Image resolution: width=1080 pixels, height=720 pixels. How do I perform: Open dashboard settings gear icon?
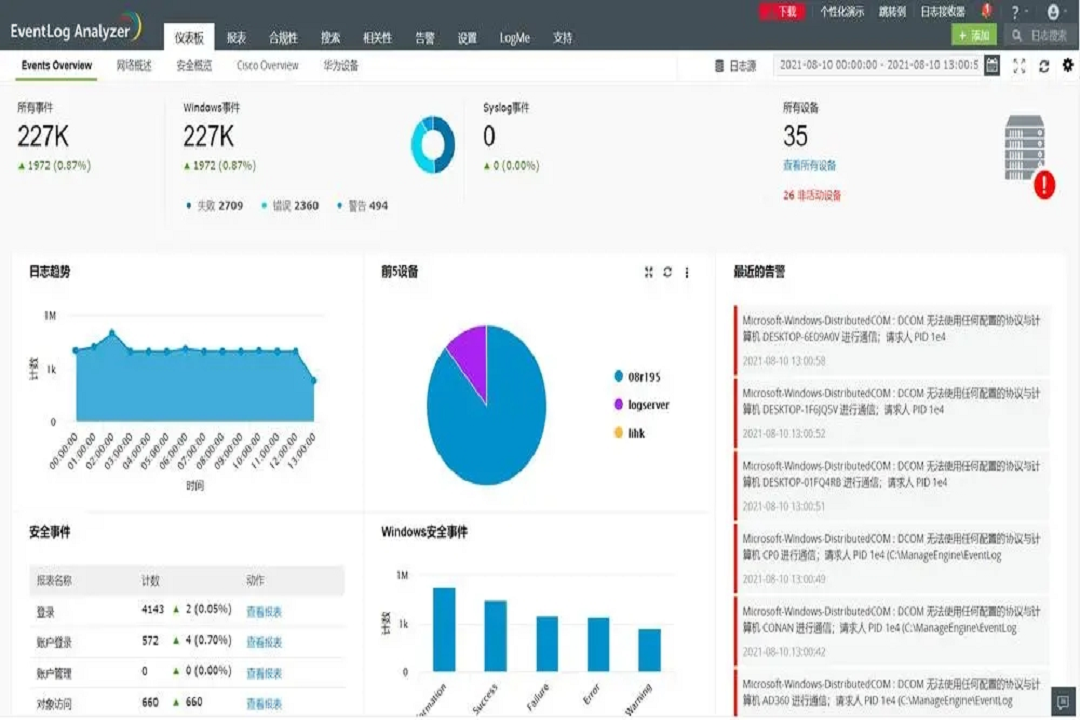click(1068, 65)
